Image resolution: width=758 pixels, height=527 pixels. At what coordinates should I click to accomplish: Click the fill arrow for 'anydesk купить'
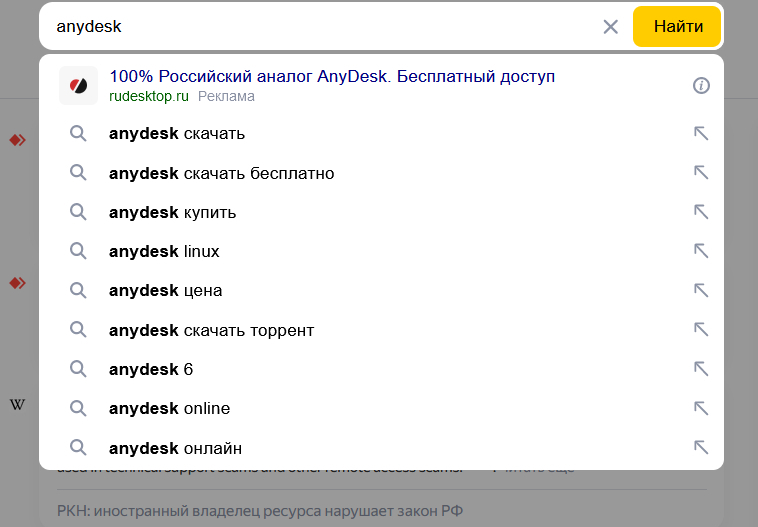(x=701, y=212)
